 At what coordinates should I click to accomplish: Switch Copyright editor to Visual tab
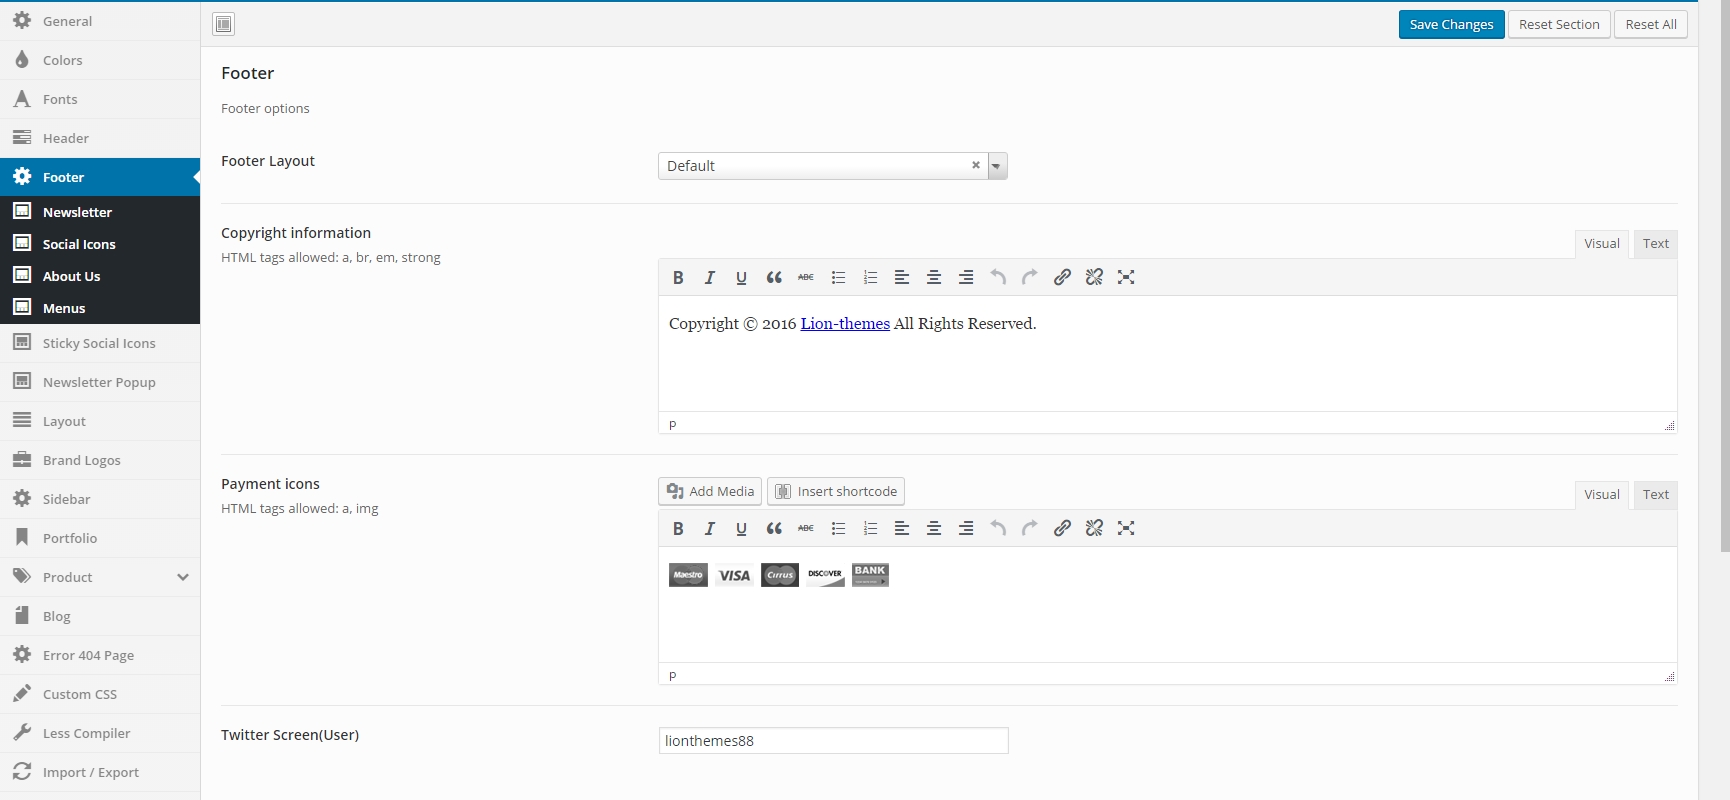[x=1602, y=244]
